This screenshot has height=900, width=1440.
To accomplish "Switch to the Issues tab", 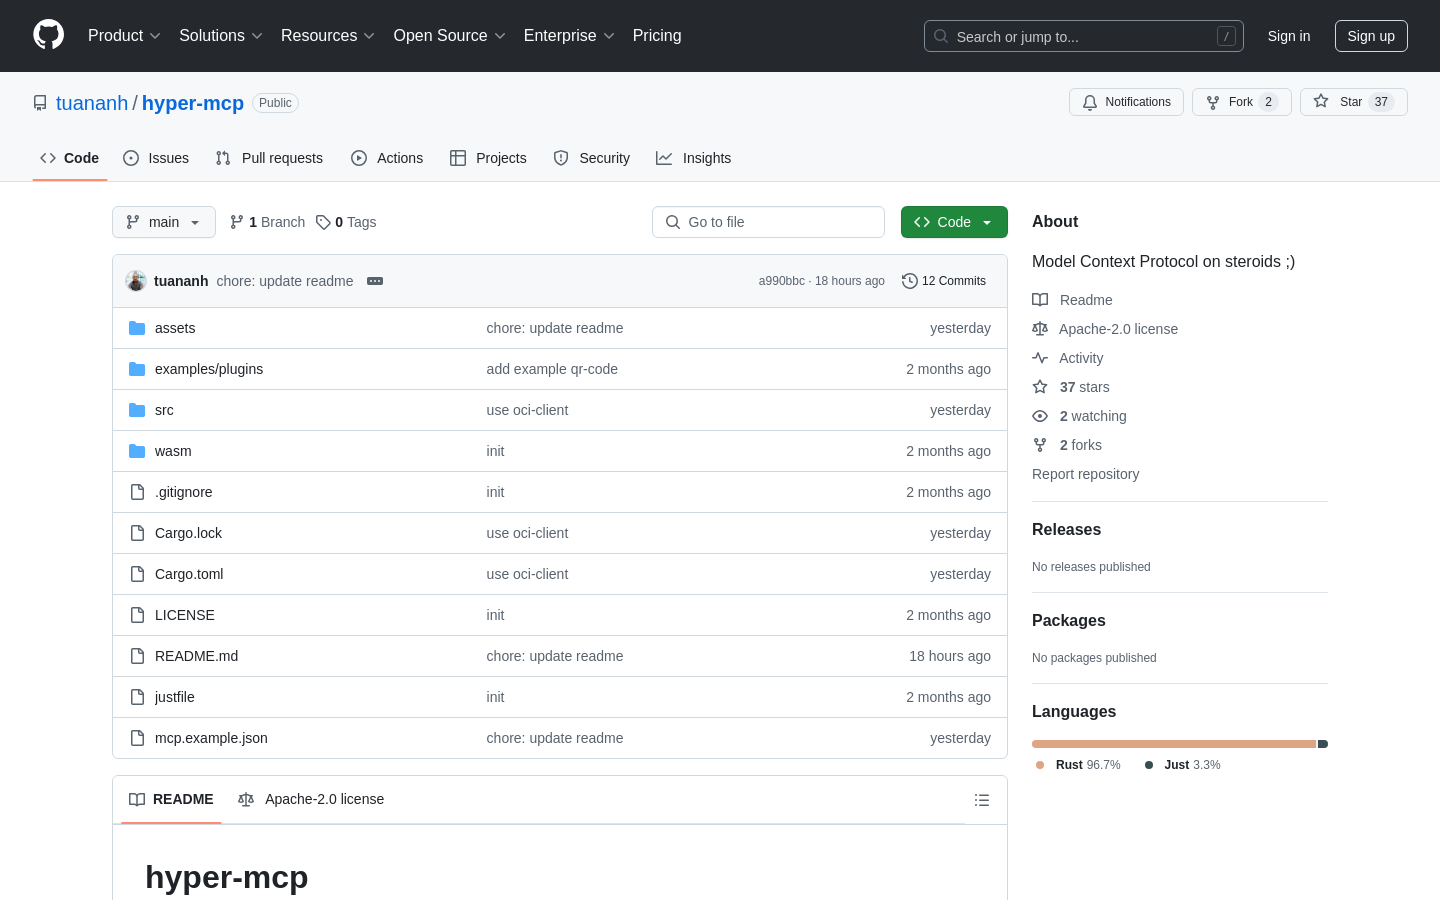I will (x=156, y=158).
